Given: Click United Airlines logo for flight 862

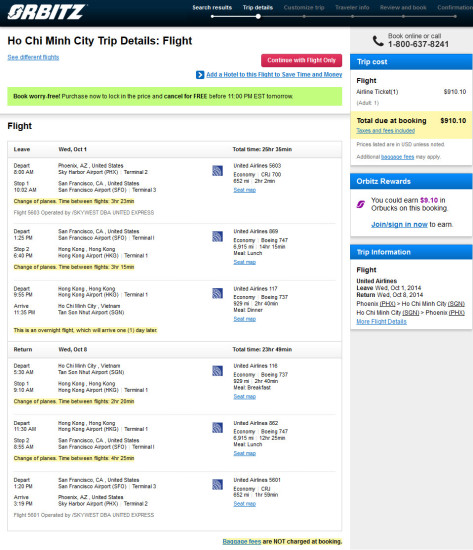Looking at the screenshot, I should 217,428.
